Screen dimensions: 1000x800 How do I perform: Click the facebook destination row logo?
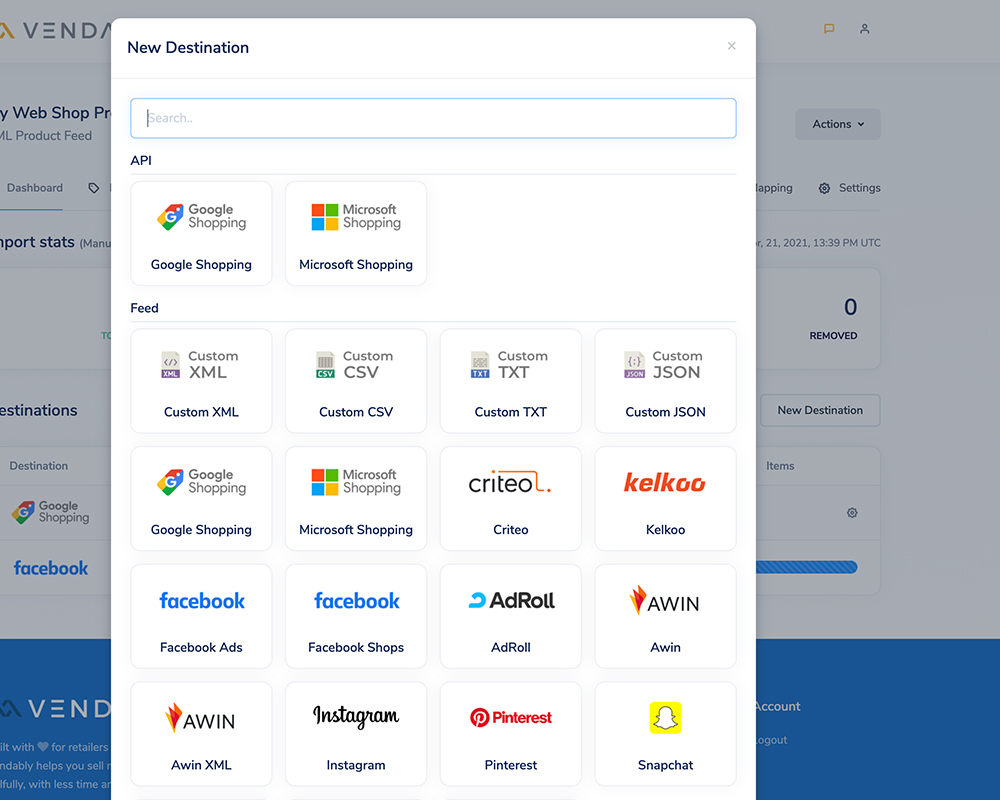(51, 568)
